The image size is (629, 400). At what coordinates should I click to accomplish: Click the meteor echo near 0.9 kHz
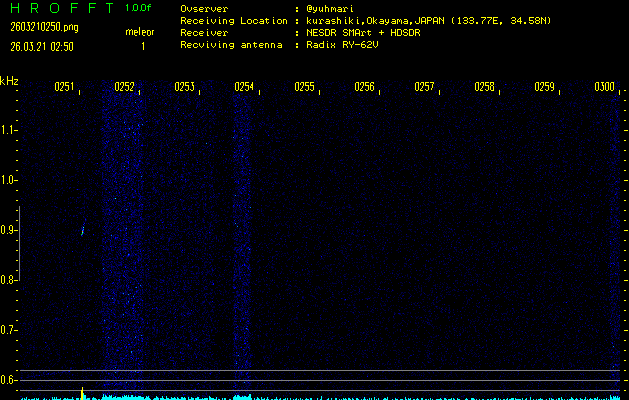(83, 229)
